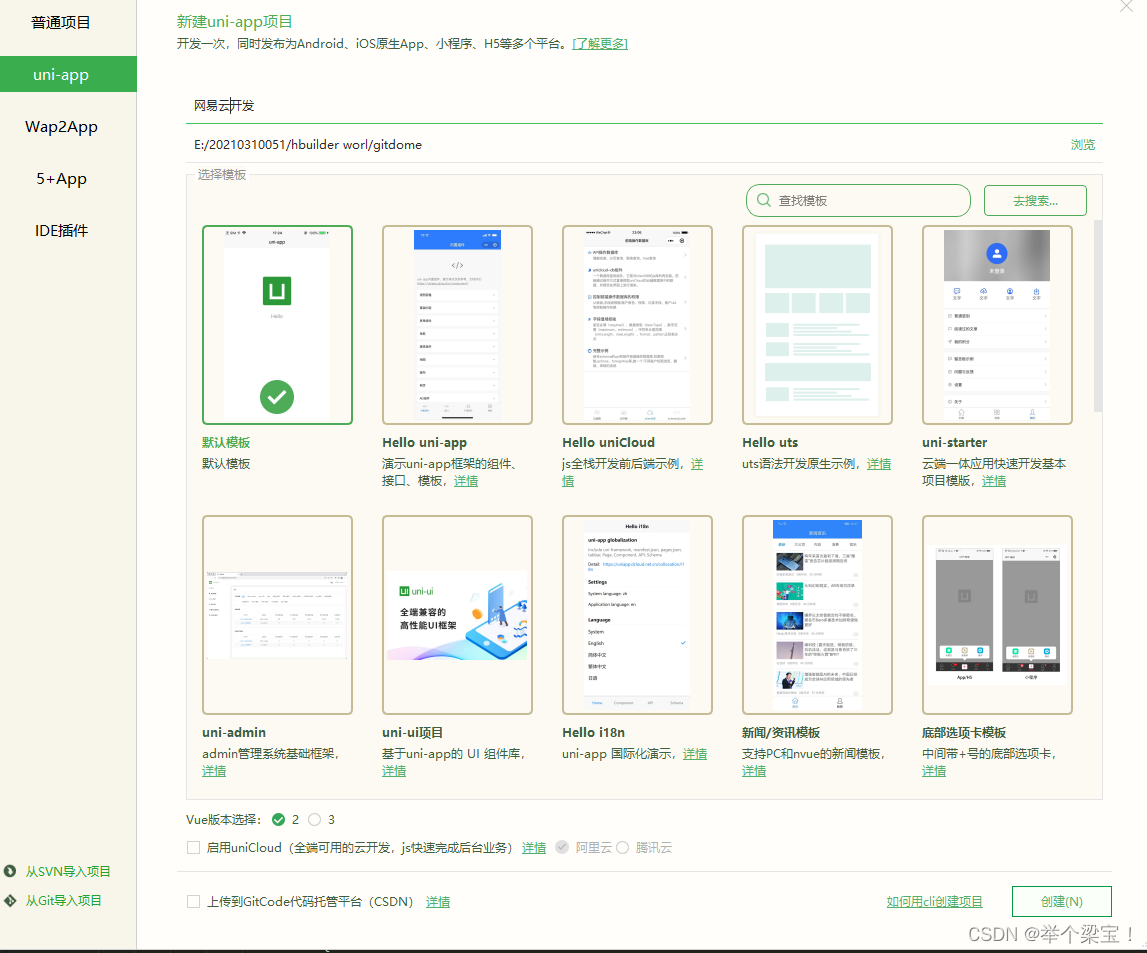Click the project name field 网易云开发
Screen dimensions: 1147x953
[644, 106]
